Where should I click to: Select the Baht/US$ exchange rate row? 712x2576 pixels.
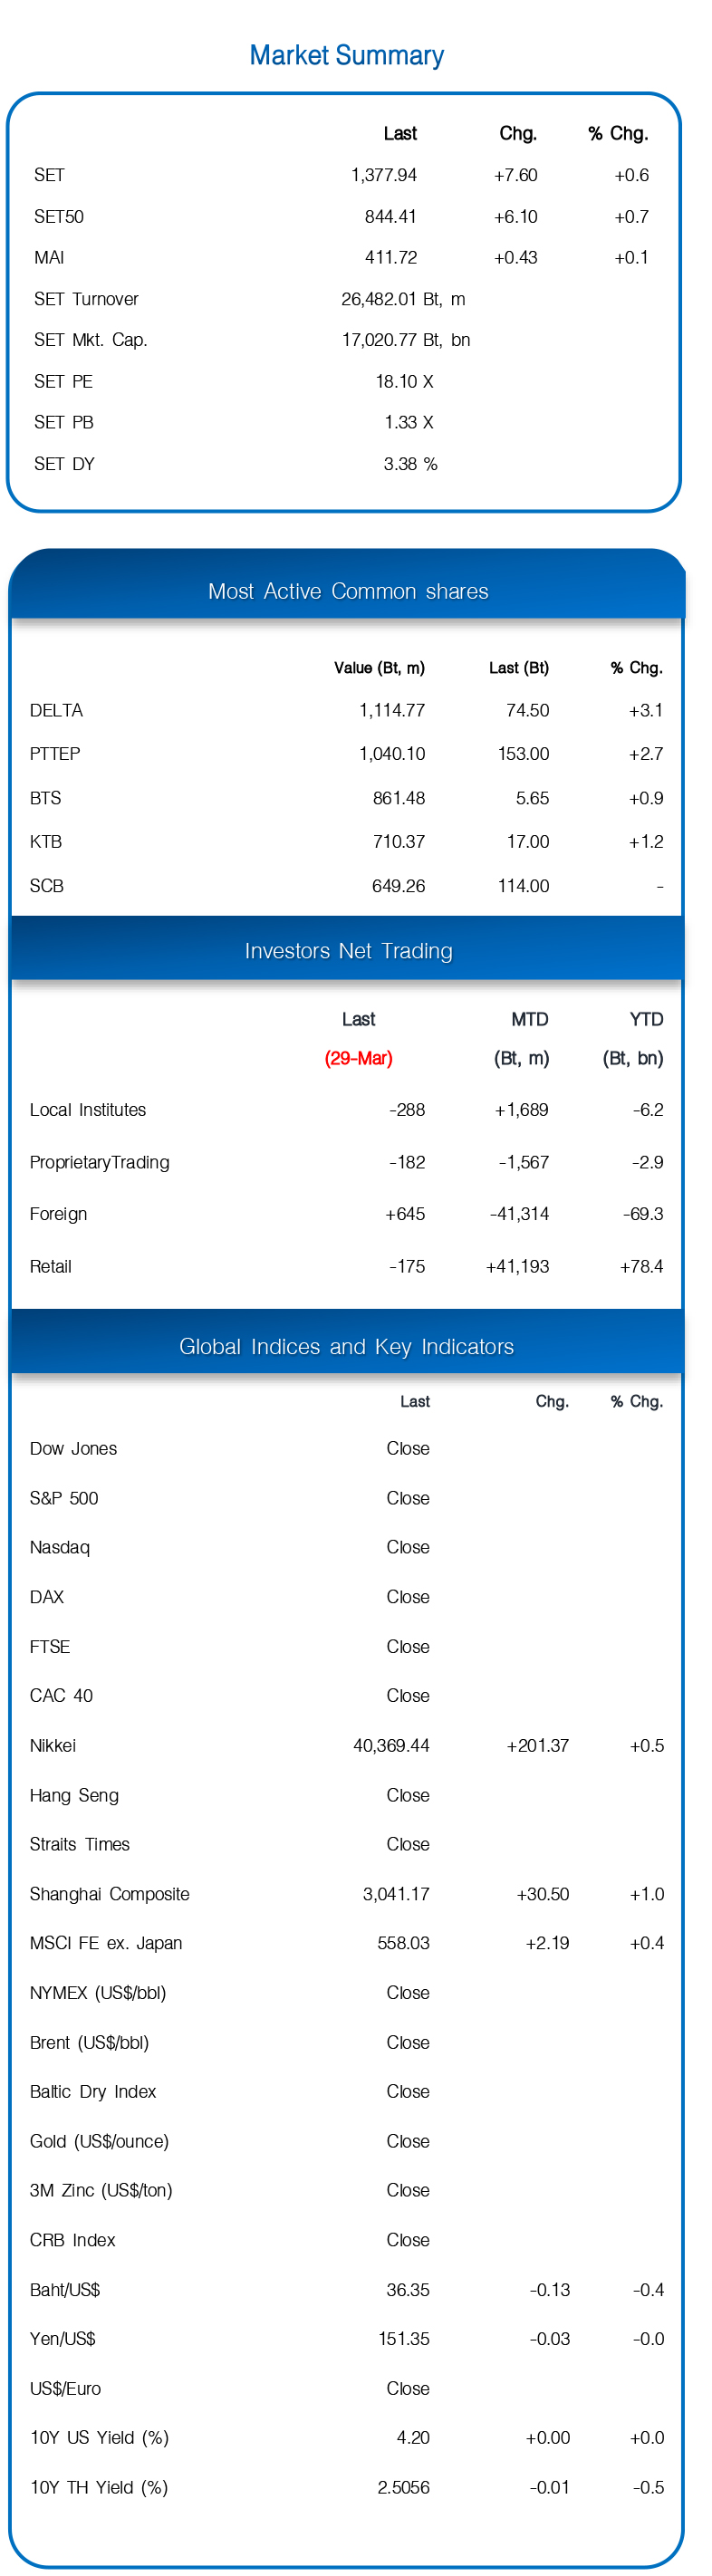pyautogui.click(x=346, y=2290)
